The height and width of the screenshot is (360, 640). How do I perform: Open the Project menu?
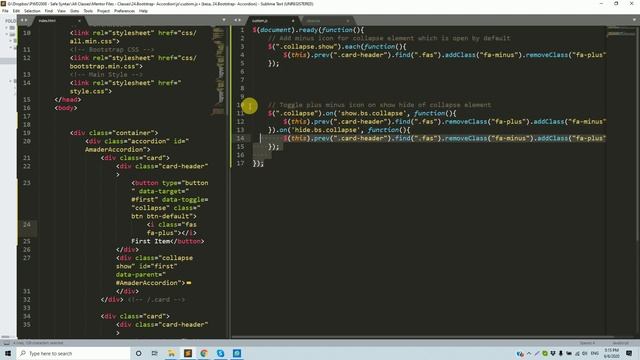(103, 11)
